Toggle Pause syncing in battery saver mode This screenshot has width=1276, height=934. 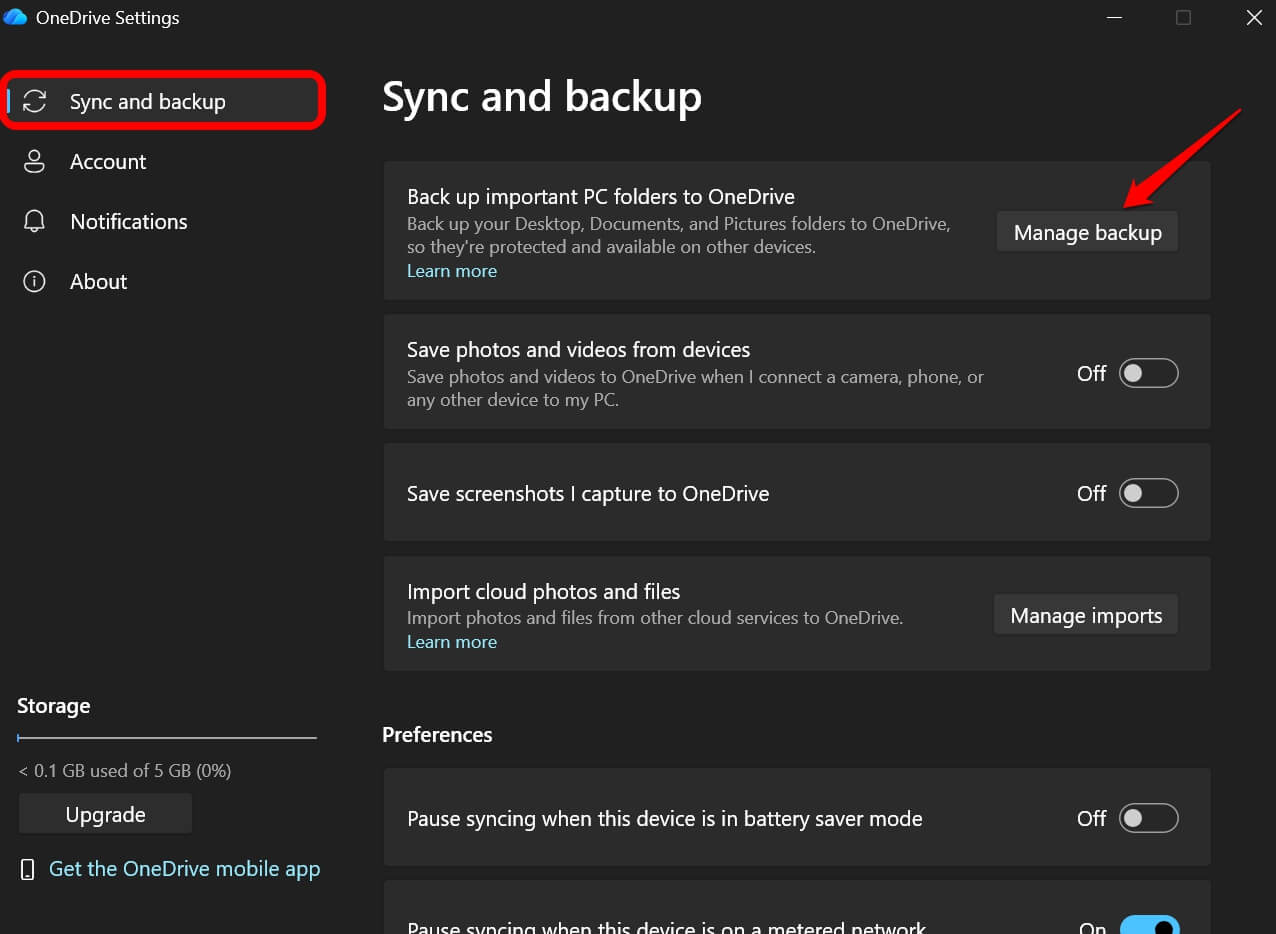tap(1148, 818)
